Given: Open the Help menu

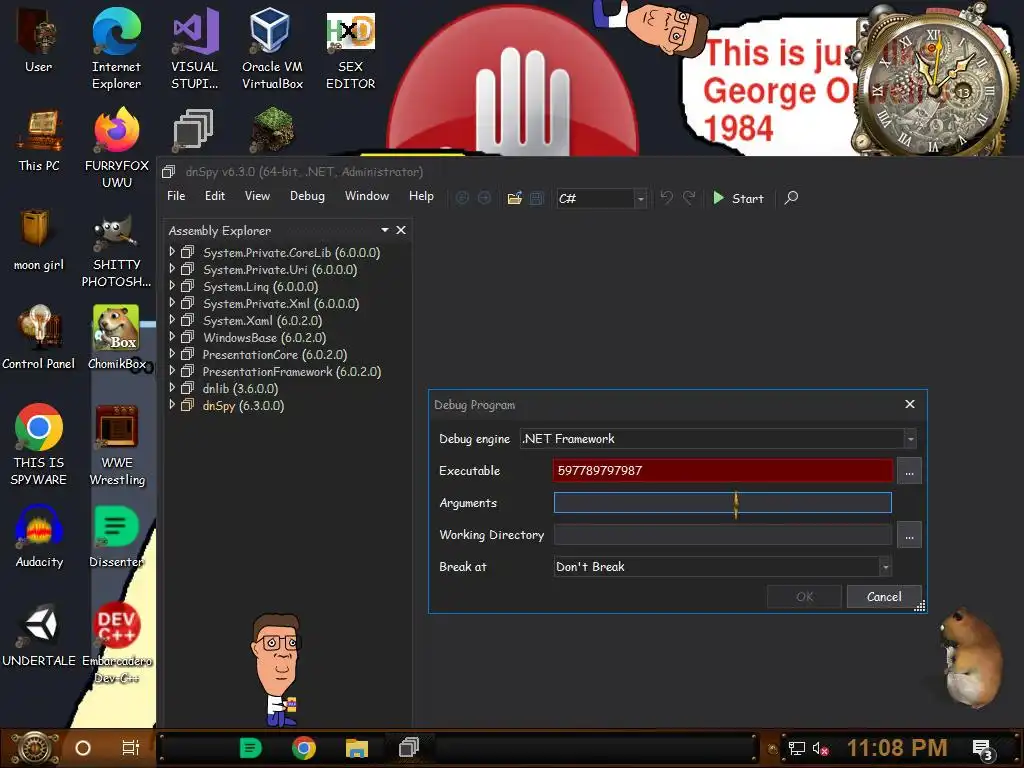Looking at the screenshot, I should [421, 196].
